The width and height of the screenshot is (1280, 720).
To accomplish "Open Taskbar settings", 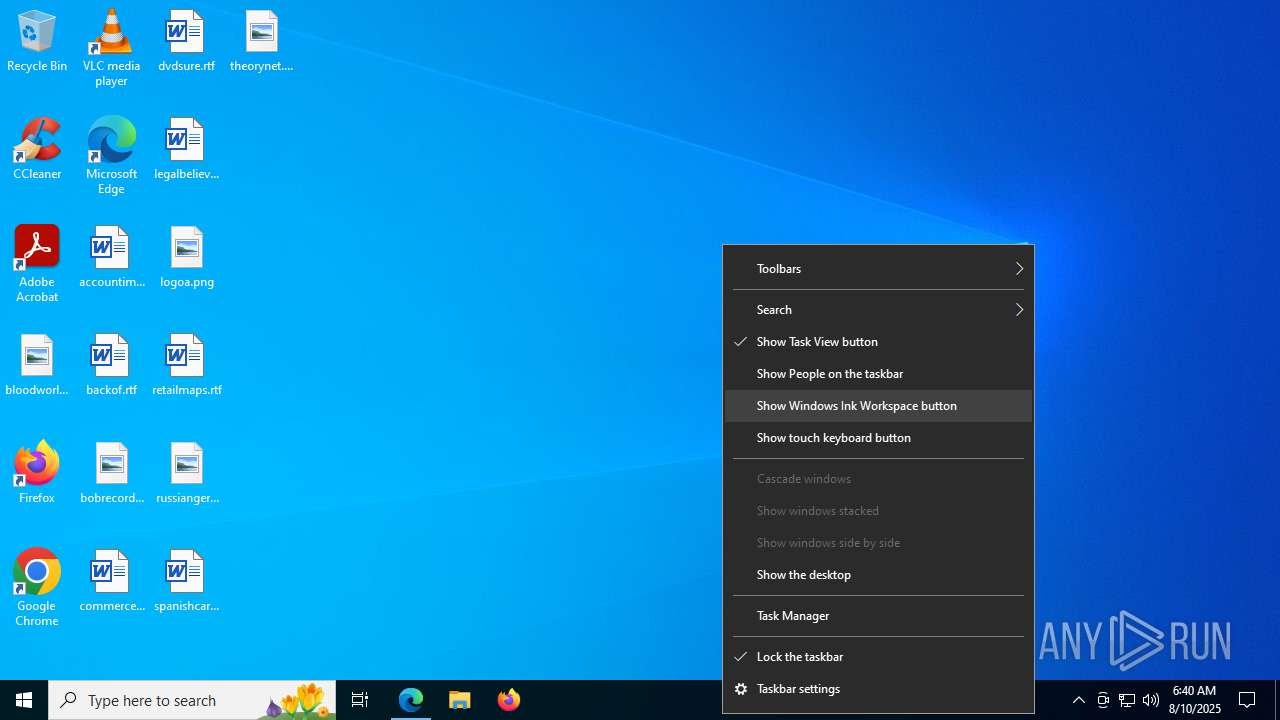I will coord(878,689).
